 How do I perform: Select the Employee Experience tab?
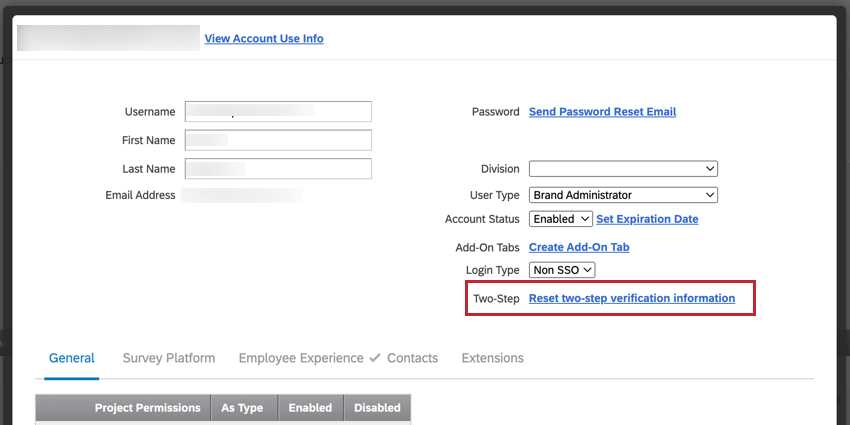coord(301,358)
